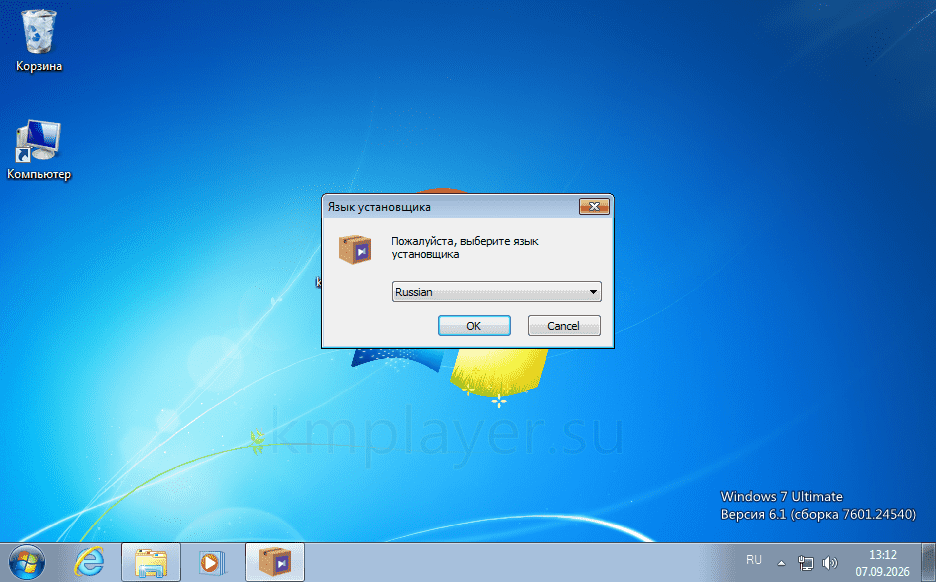Switch to the installer taskbar button

(275, 562)
